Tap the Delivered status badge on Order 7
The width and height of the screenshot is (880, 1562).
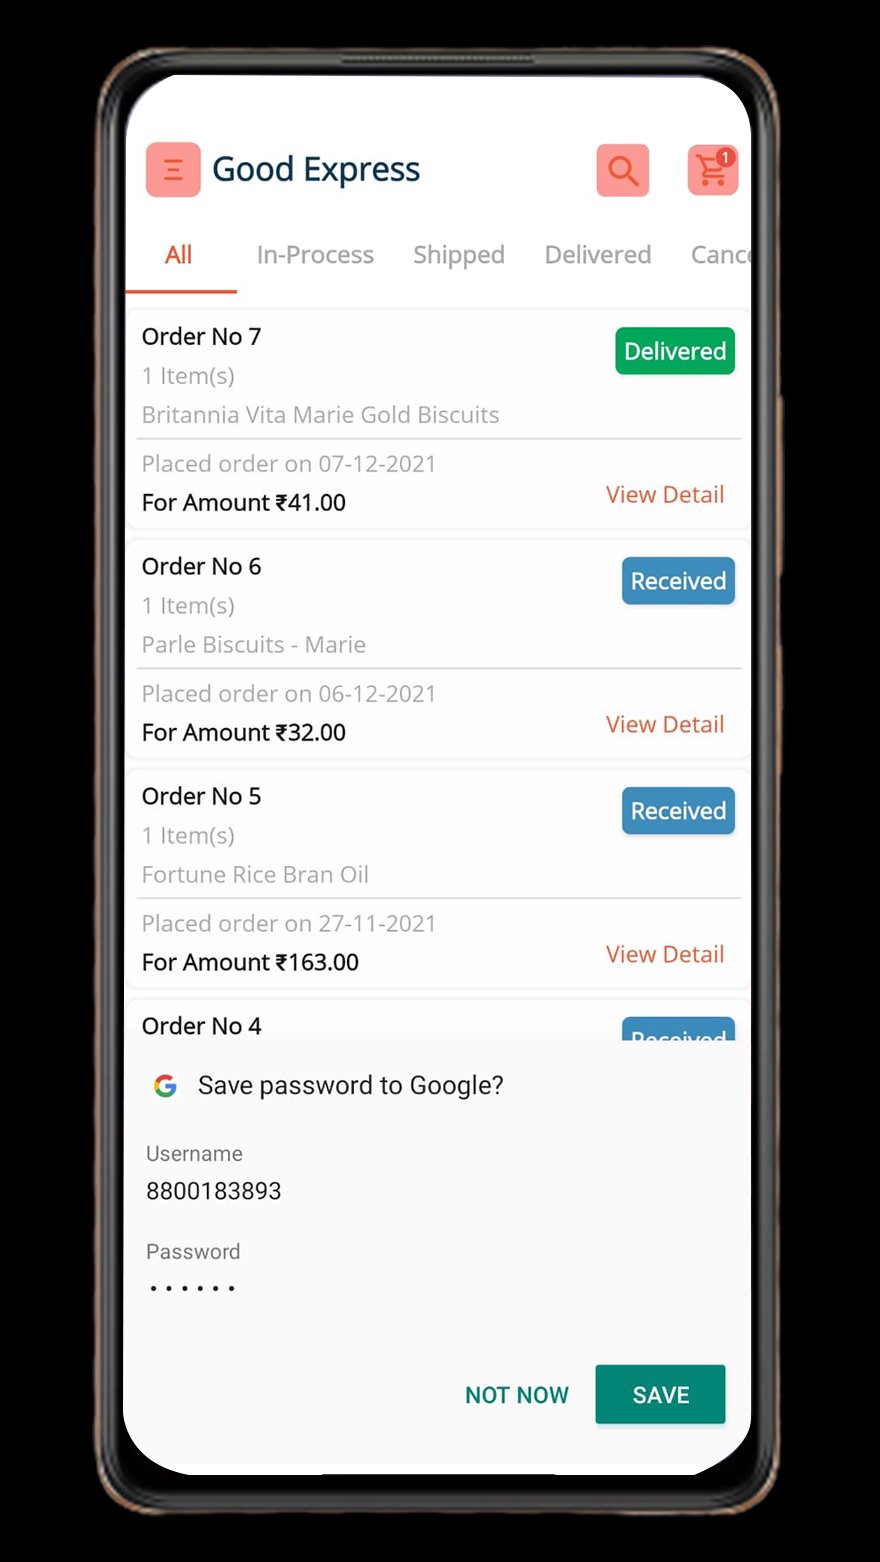pyautogui.click(x=675, y=351)
